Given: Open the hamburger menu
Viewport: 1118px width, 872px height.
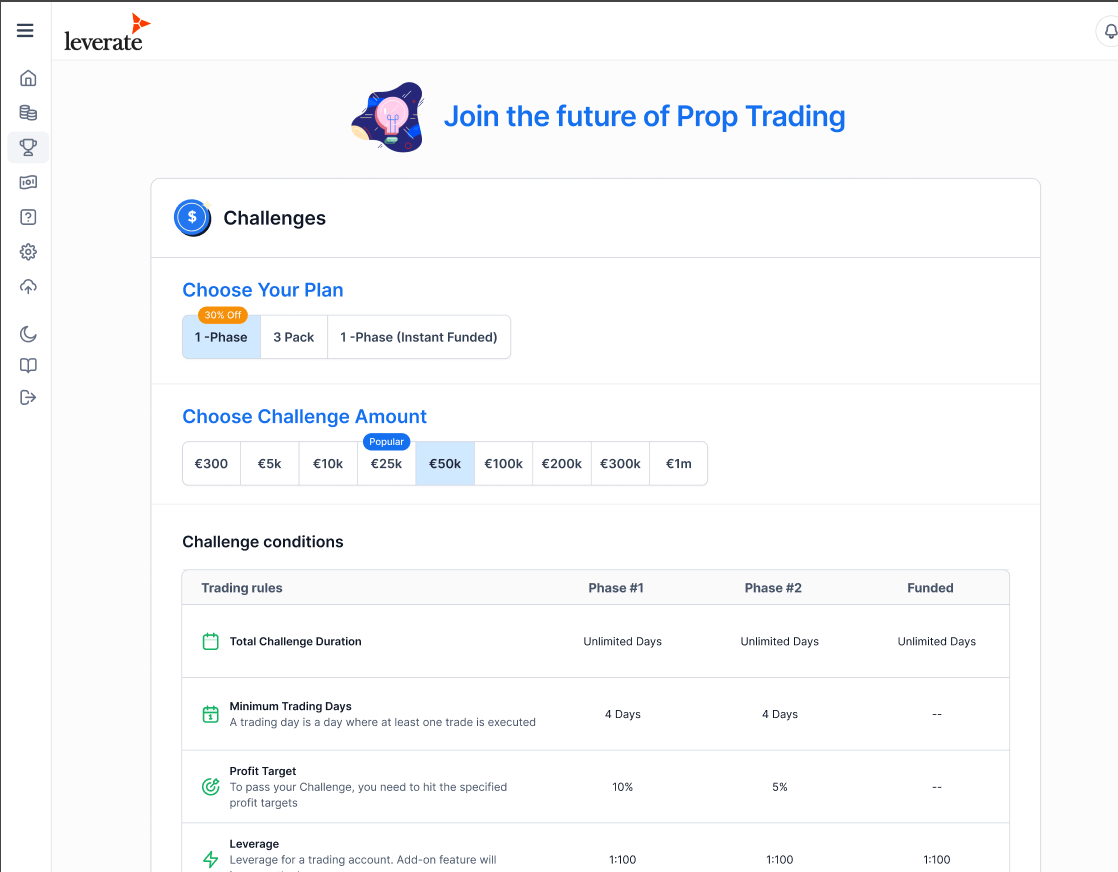Looking at the screenshot, I should [26, 31].
